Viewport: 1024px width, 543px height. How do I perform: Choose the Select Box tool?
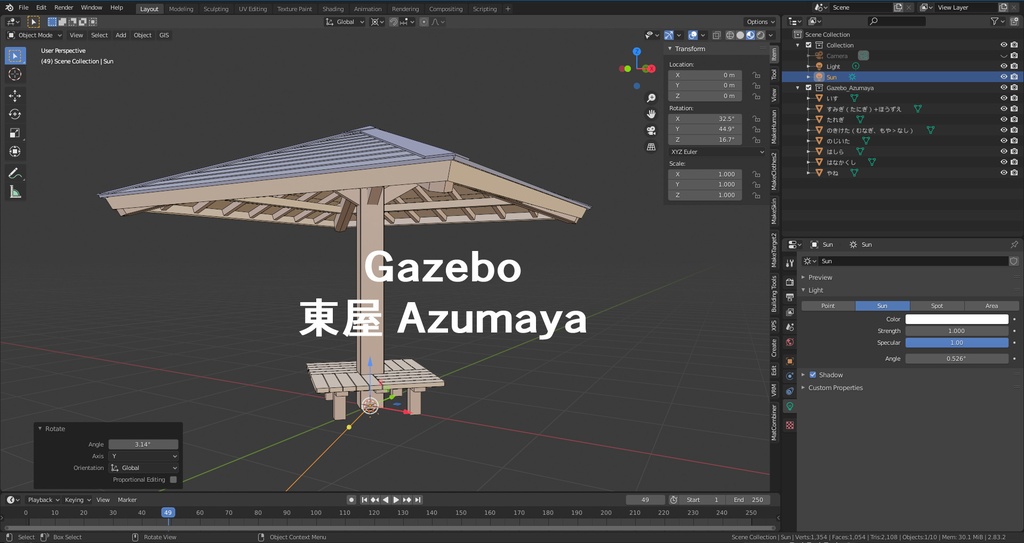14,56
